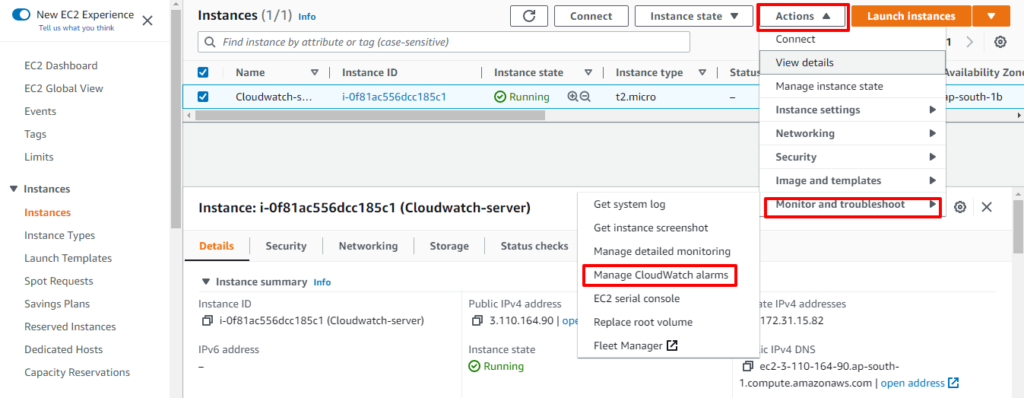
Task: Click the Connect button in toolbar
Action: 591,16
